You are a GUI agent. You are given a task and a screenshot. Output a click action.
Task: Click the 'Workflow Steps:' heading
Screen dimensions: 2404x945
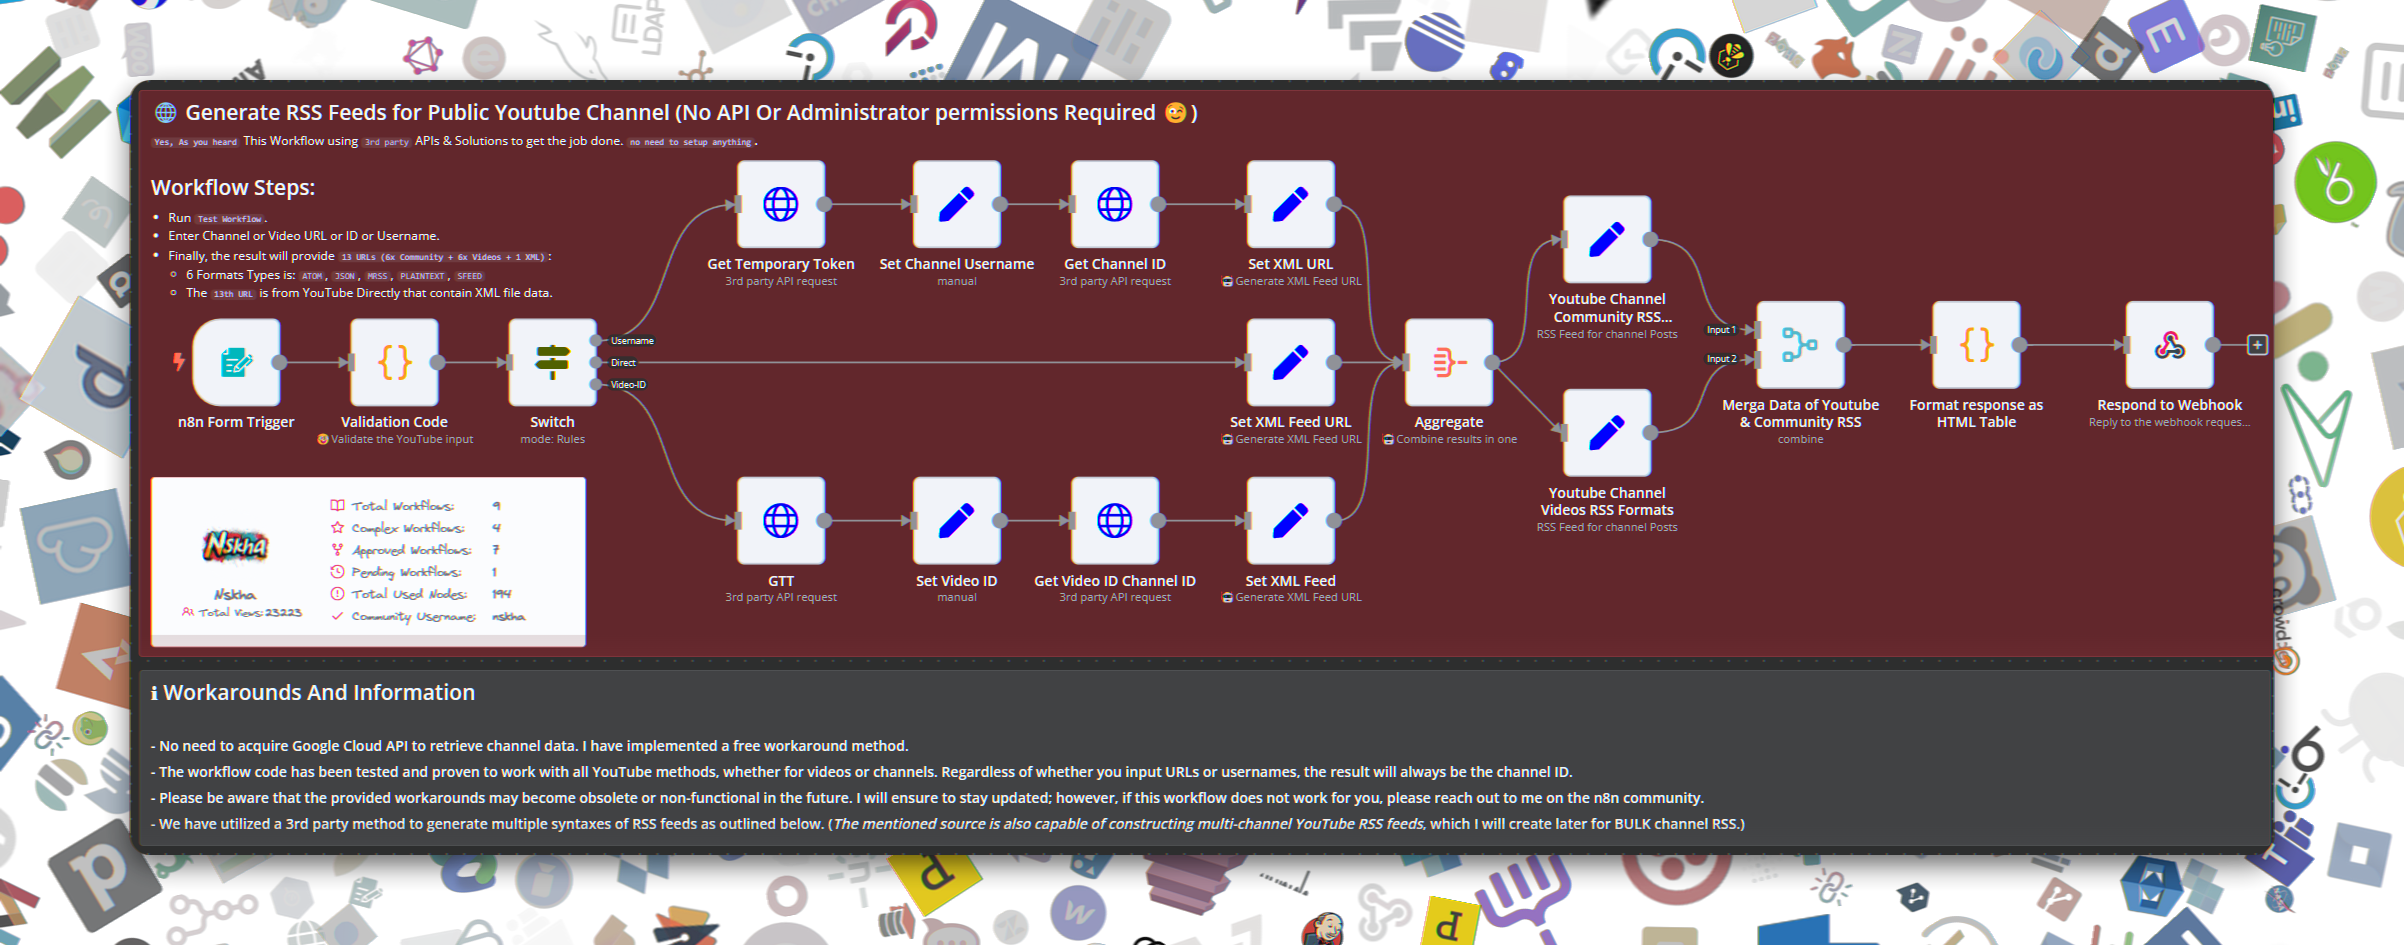click(x=233, y=187)
